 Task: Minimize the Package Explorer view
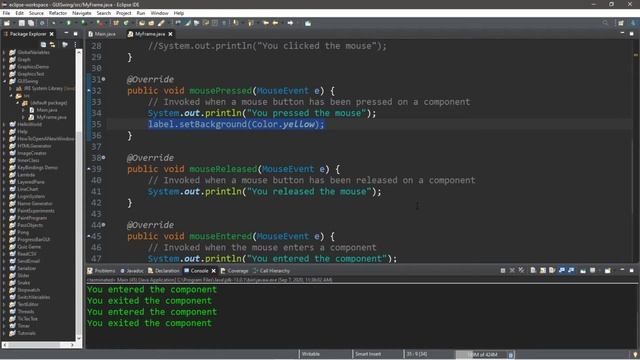pyautogui.click(x=66, y=33)
